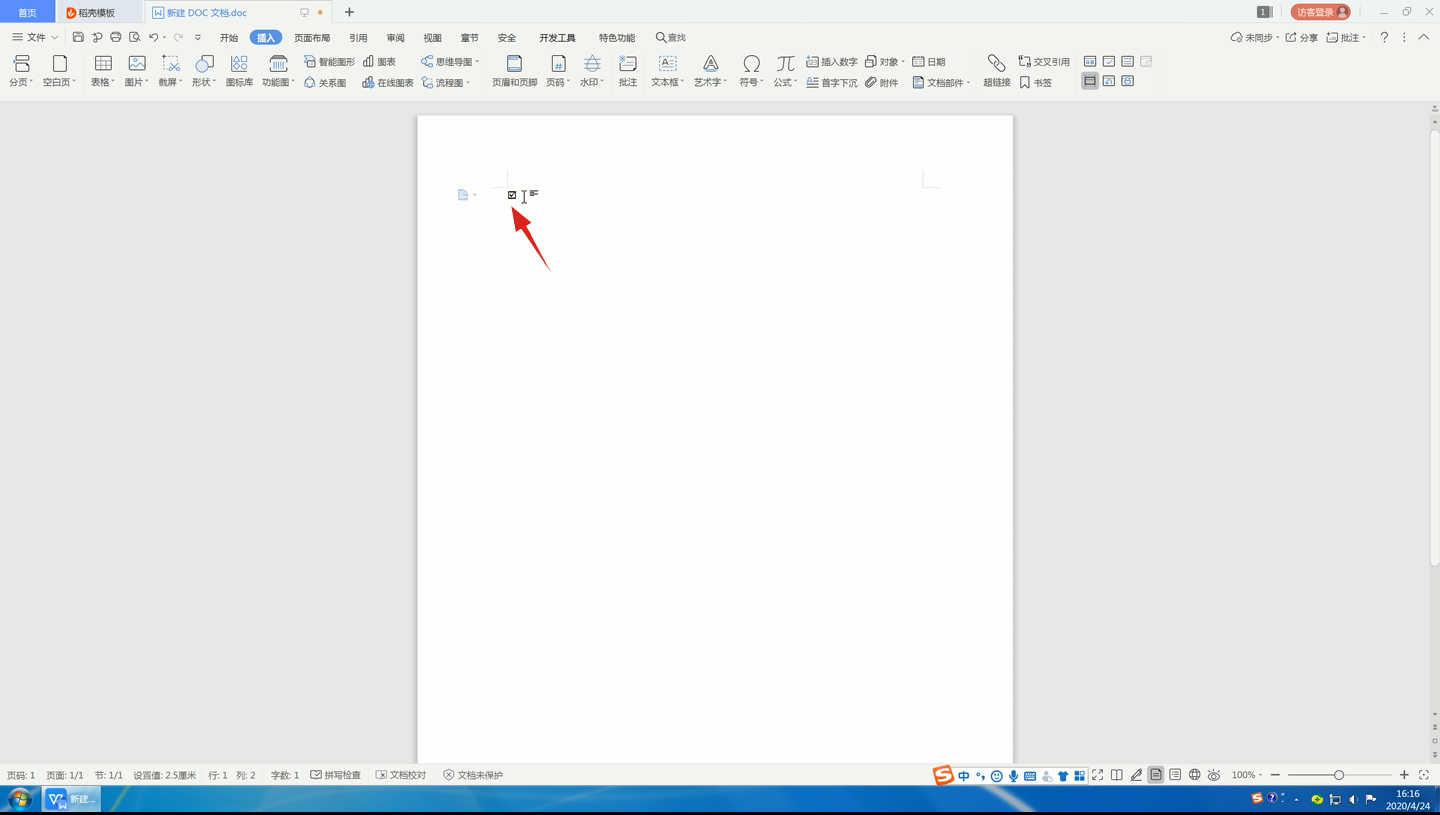Insert checkbox form field icon

point(1109,62)
